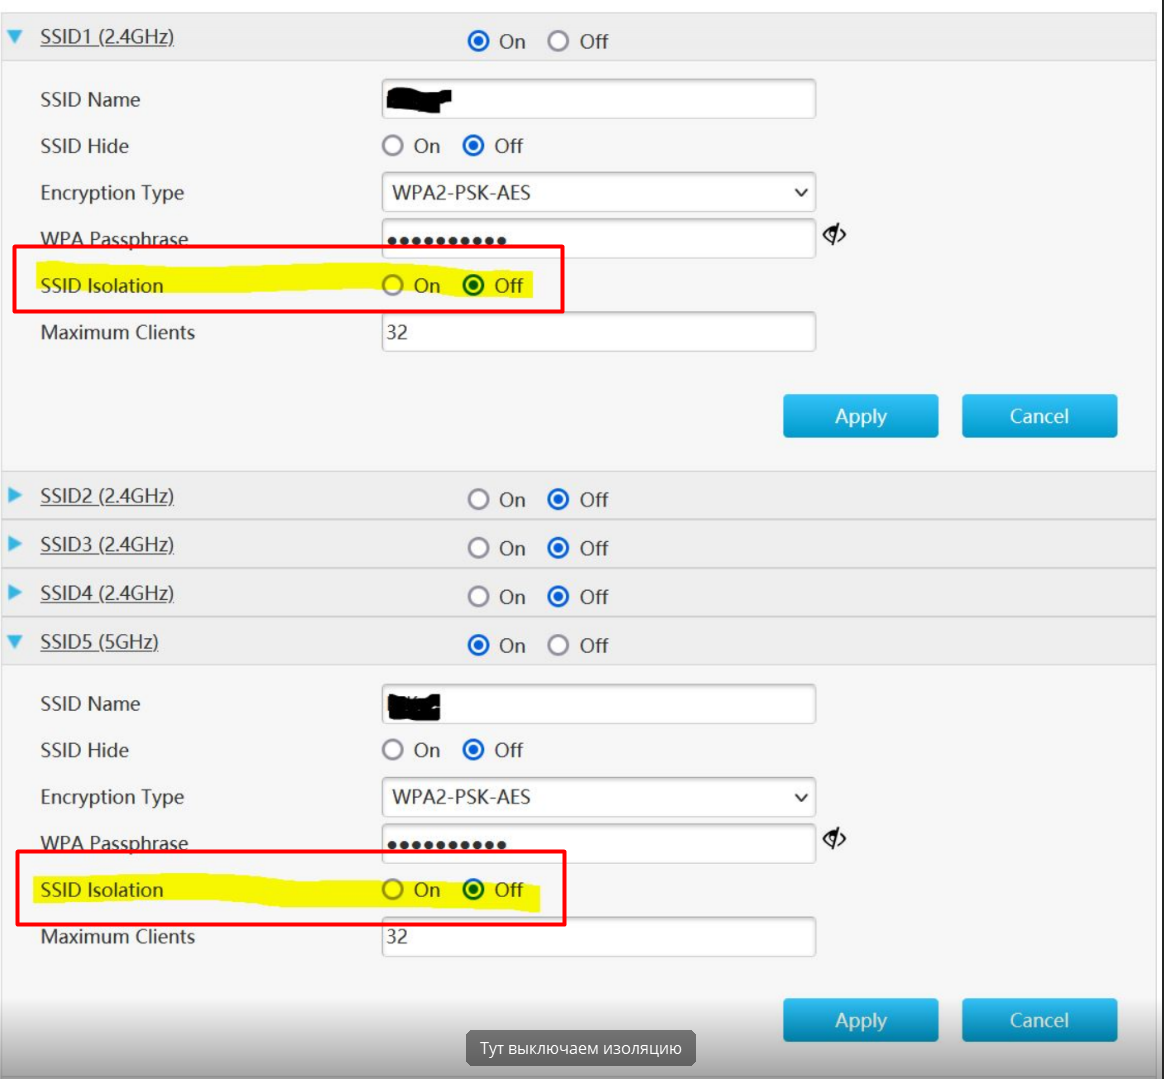Focus the SSID1 WPA Passphrase field
The width and height of the screenshot is (1164, 1079).
[598, 238]
